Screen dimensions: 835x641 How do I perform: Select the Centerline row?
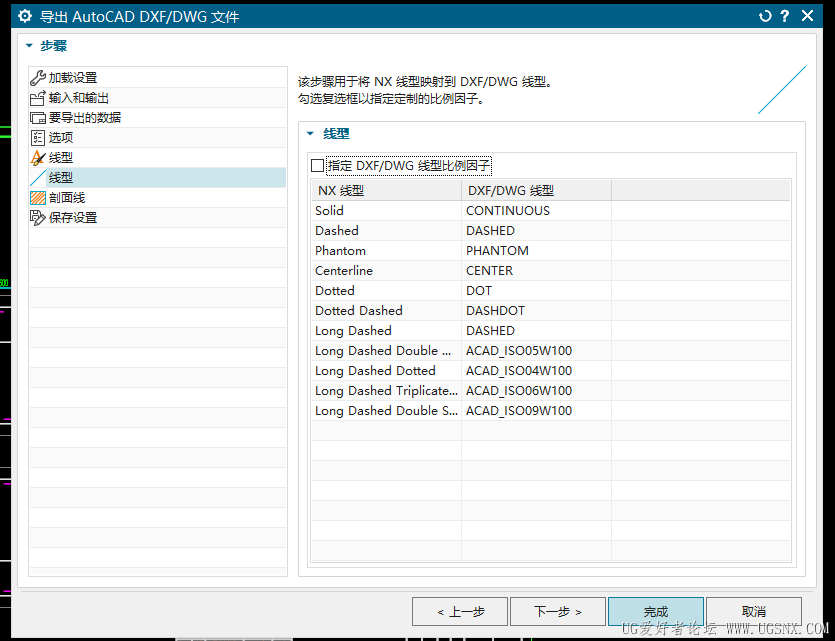pos(387,270)
